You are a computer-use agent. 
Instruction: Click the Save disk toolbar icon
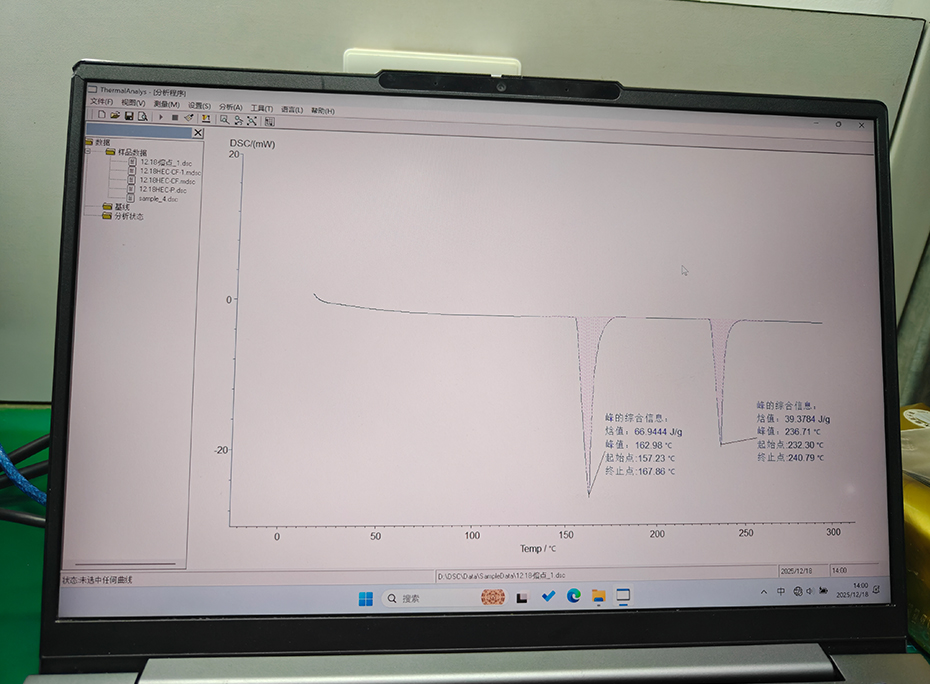click(x=128, y=117)
